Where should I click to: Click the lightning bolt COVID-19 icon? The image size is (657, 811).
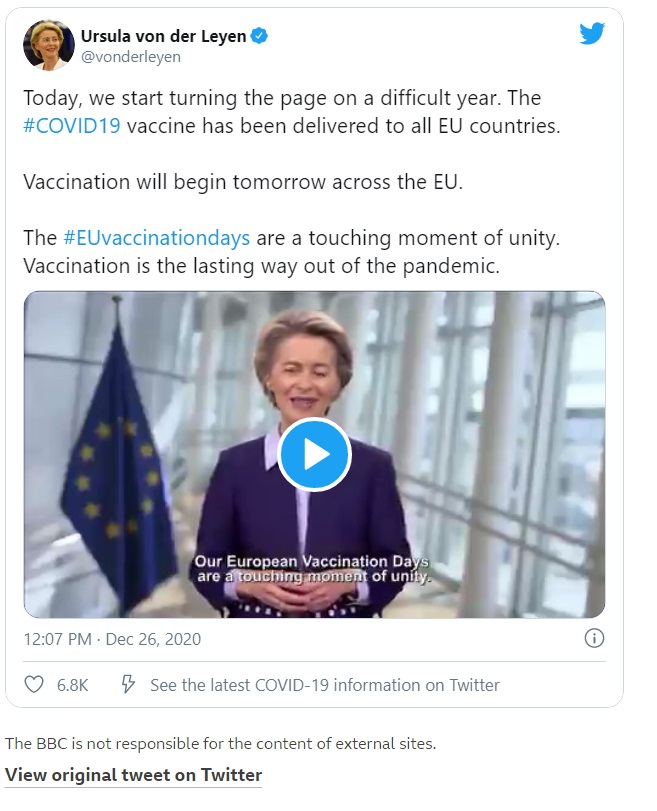[x=128, y=685]
